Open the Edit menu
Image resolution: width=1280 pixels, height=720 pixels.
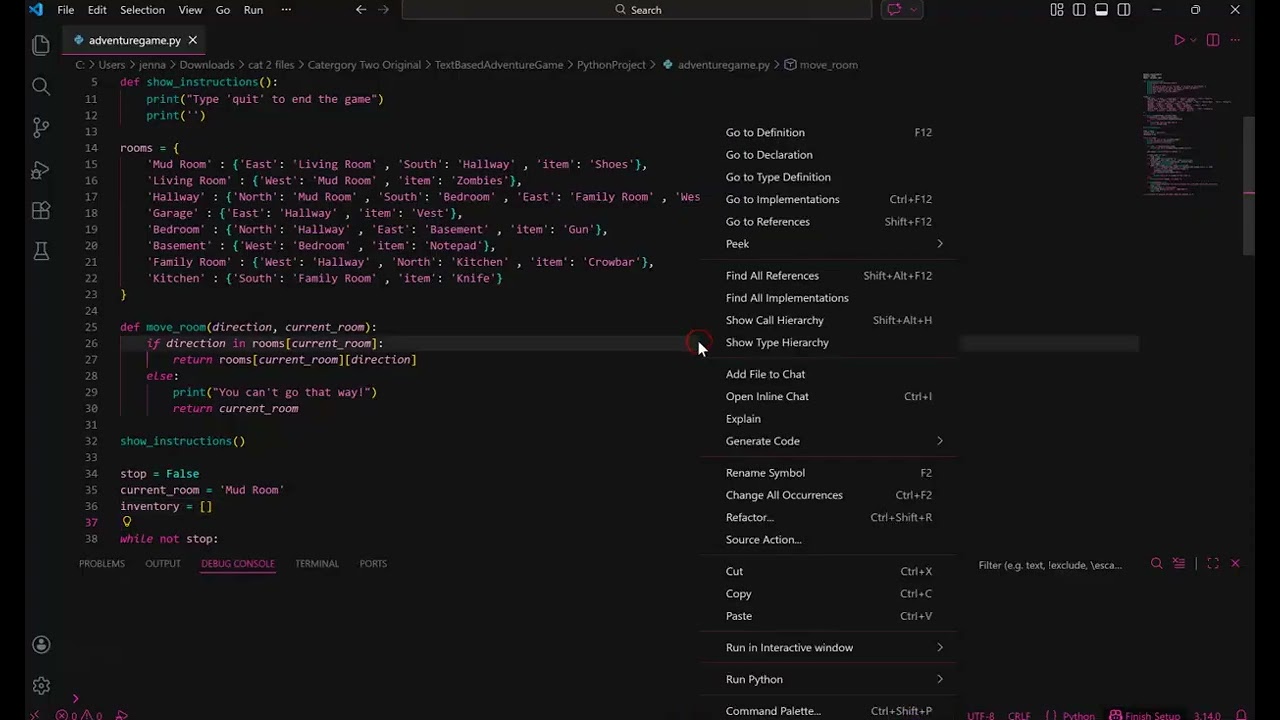click(97, 10)
